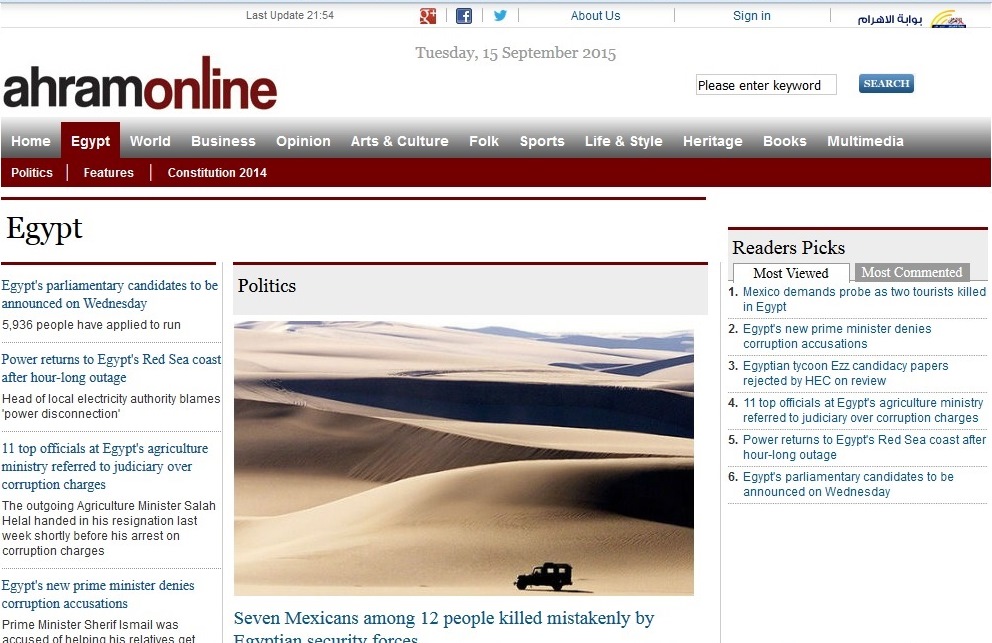Click the desert dunes article image
This screenshot has height=643, width=992.
(463, 458)
